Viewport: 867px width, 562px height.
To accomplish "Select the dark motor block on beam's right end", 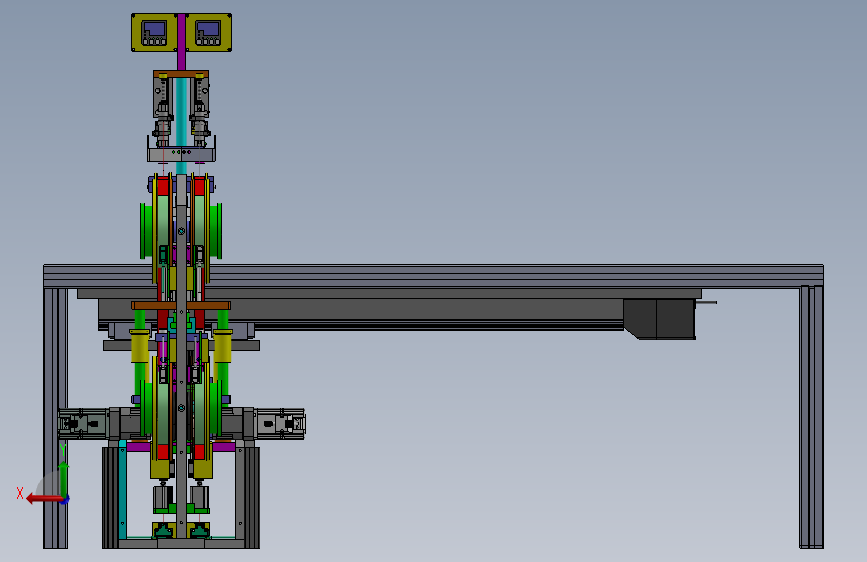I will (x=660, y=319).
